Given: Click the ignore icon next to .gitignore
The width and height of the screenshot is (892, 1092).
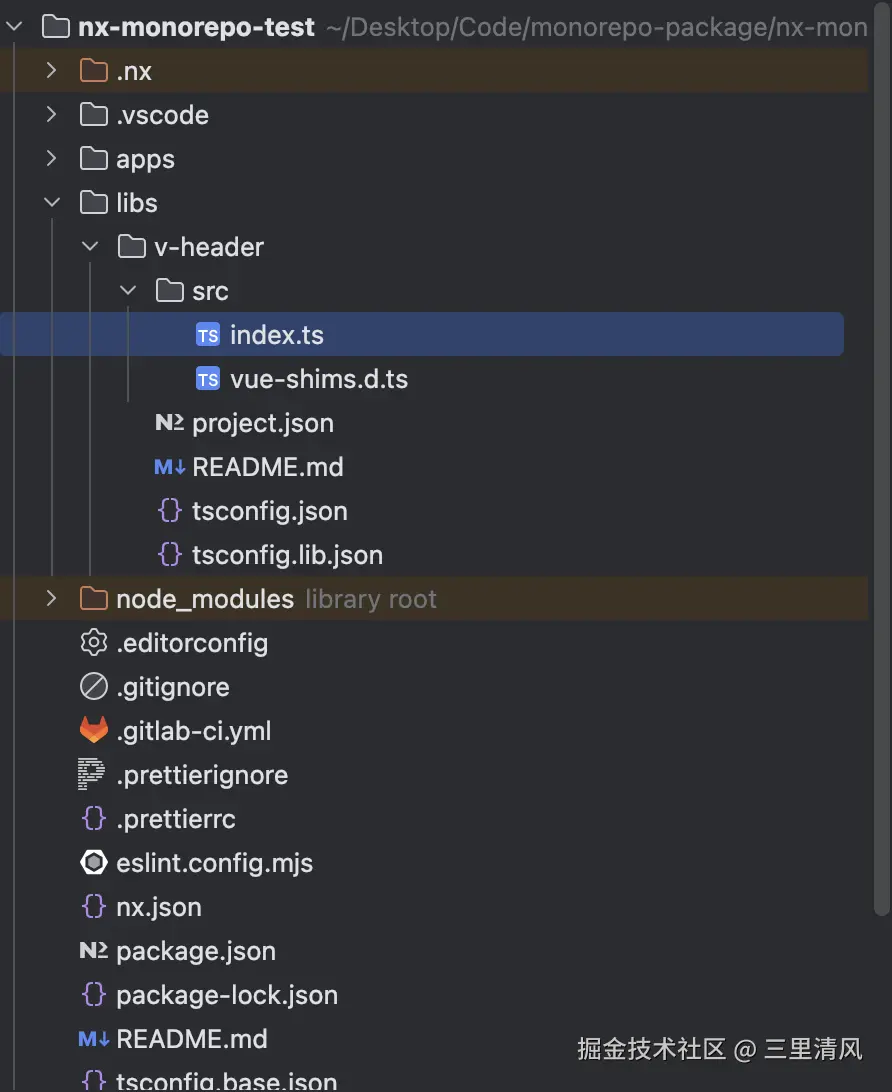Looking at the screenshot, I should click(93, 687).
